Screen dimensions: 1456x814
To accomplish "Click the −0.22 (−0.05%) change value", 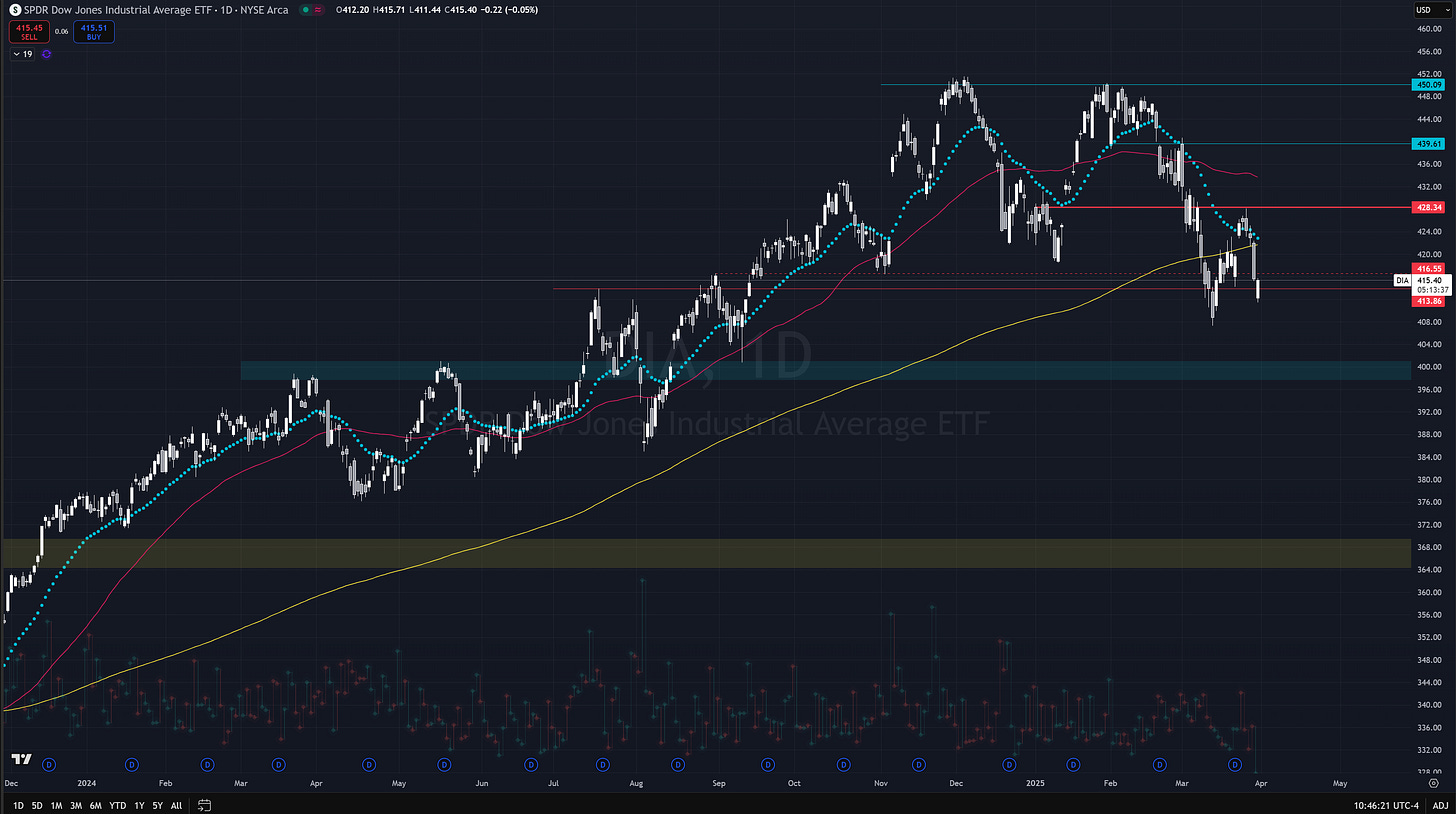I will pyautogui.click(x=510, y=9).
